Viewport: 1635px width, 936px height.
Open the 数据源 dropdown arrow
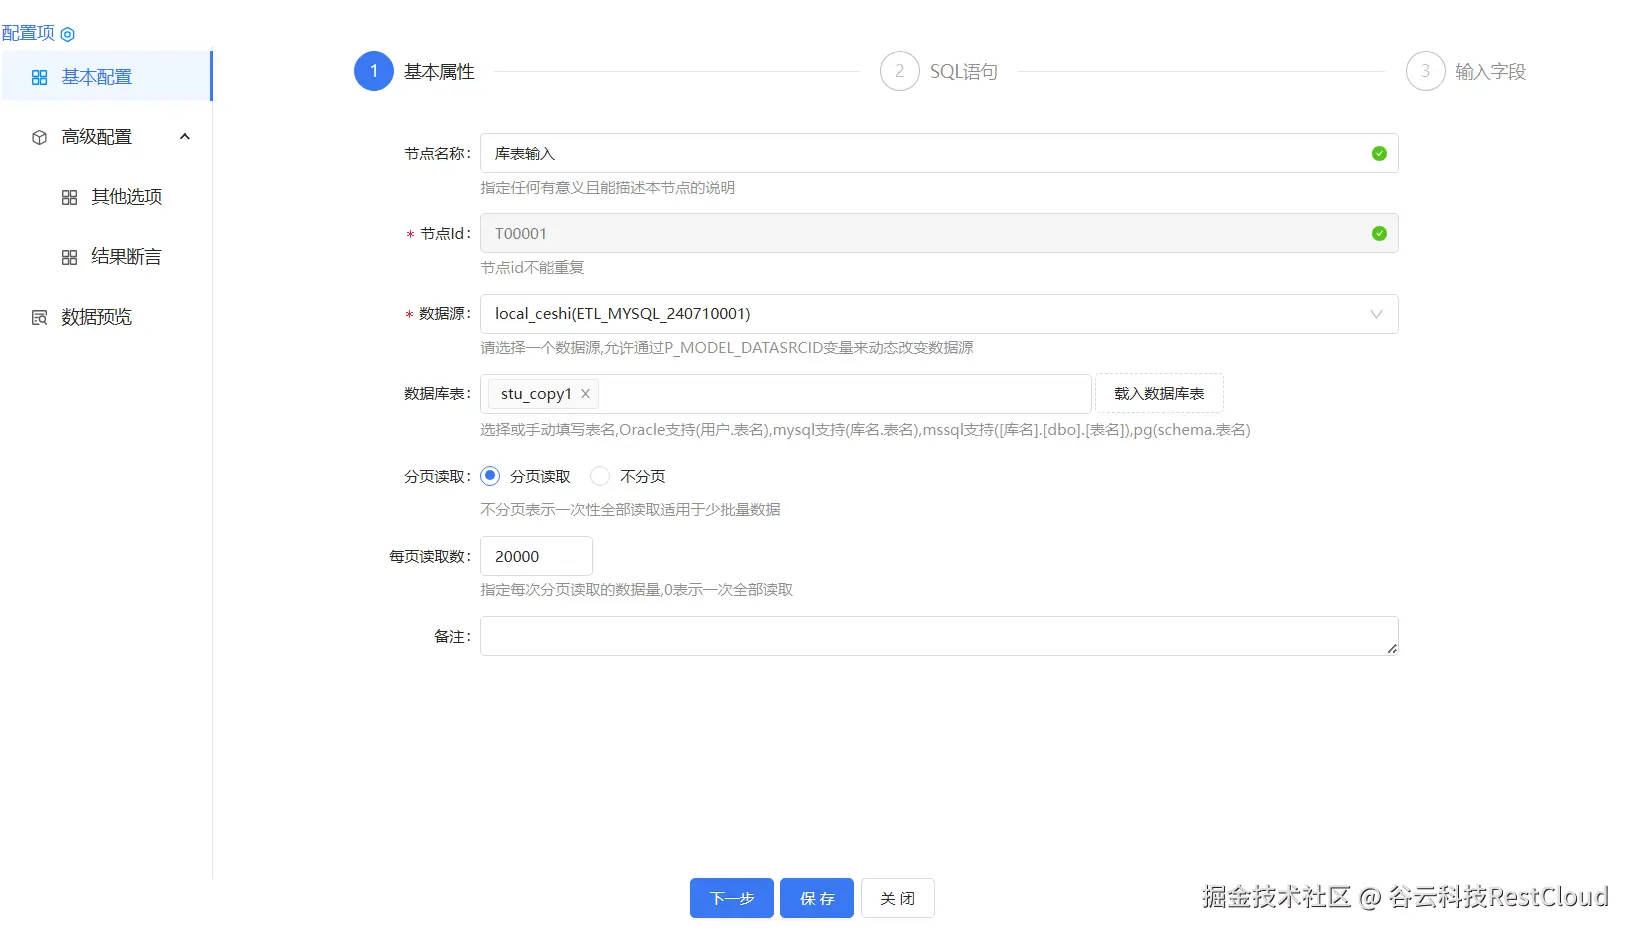tap(1376, 313)
